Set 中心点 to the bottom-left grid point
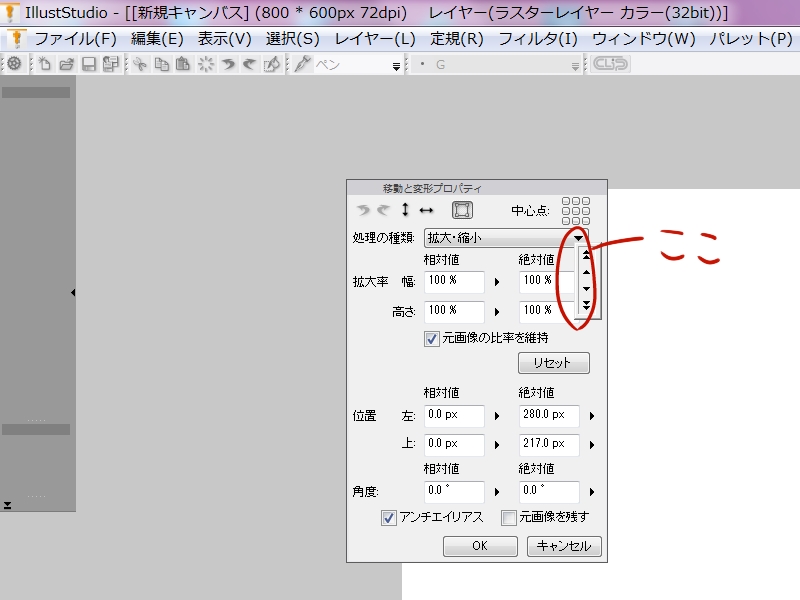Viewport: 800px width, 600px height. coord(566,220)
